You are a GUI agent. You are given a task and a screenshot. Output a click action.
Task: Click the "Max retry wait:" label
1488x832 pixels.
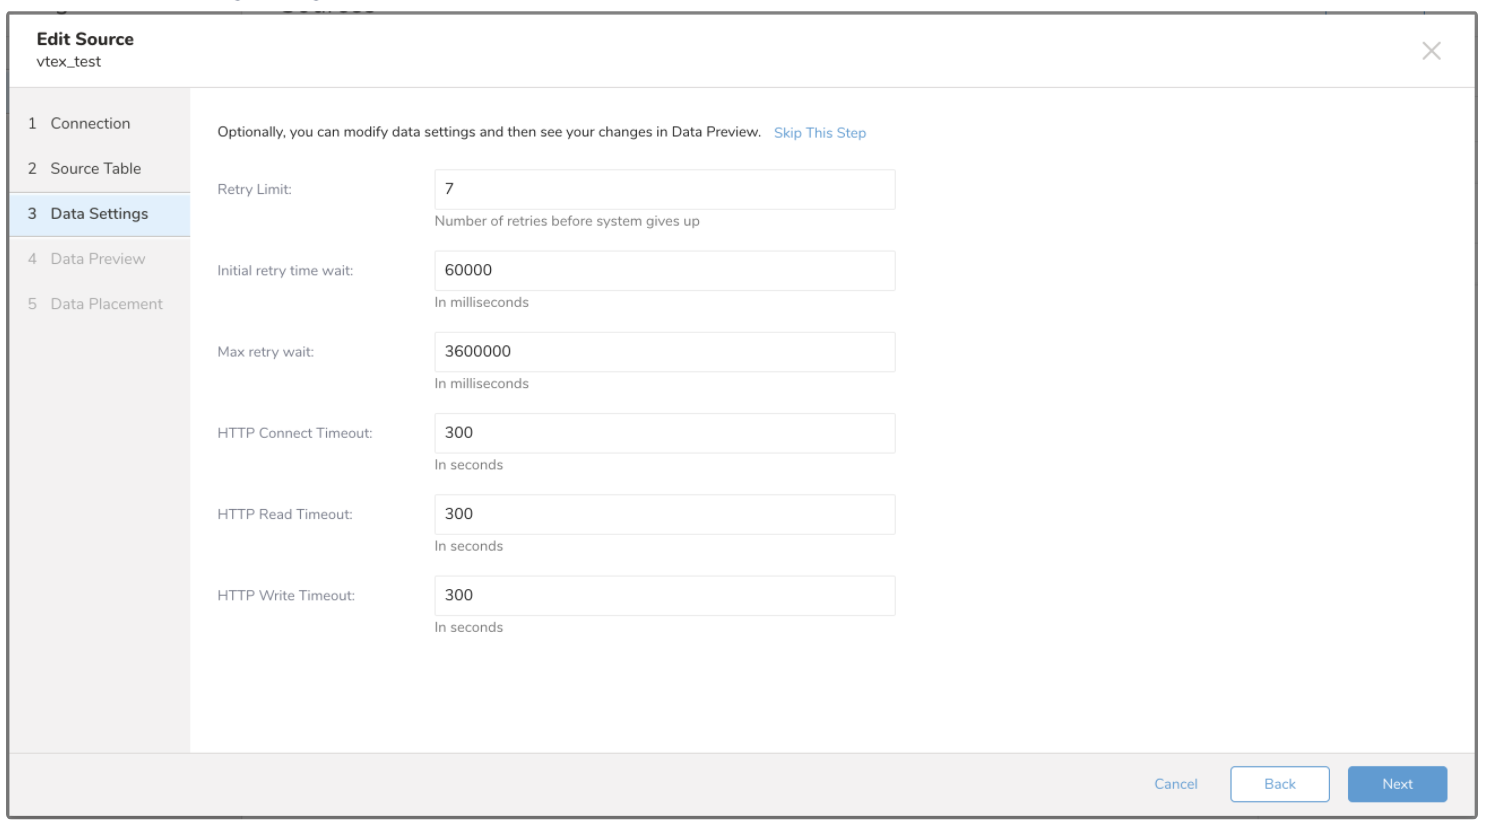coord(265,352)
